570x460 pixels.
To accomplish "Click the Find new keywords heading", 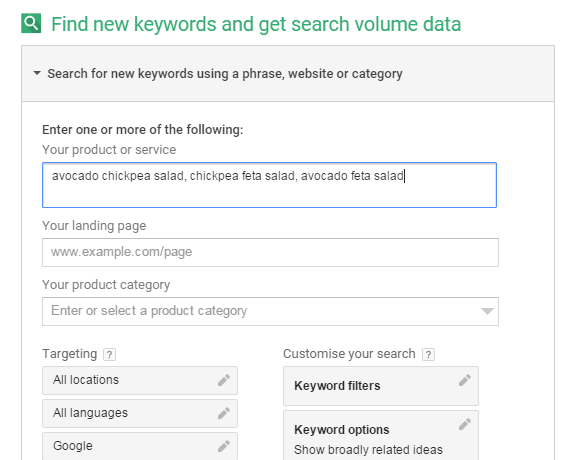I will (x=256, y=24).
